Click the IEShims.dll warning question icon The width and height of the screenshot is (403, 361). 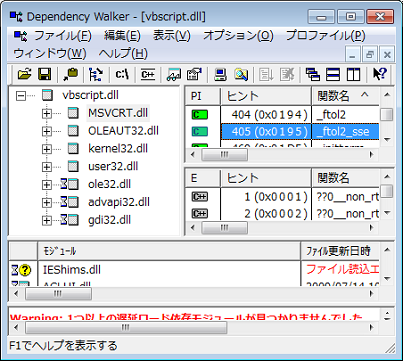(x=25, y=270)
